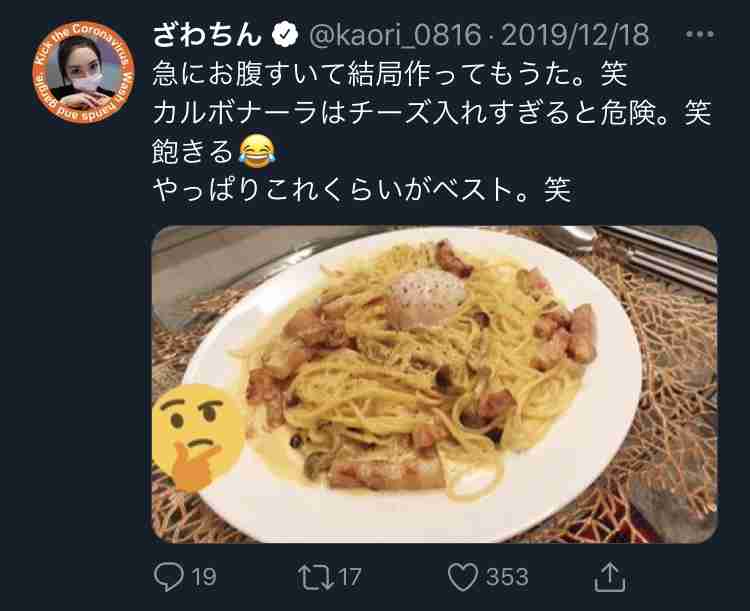The width and height of the screenshot is (750, 611).
Task: Open the @kaori_0816 handle link
Action: [395, 35]
